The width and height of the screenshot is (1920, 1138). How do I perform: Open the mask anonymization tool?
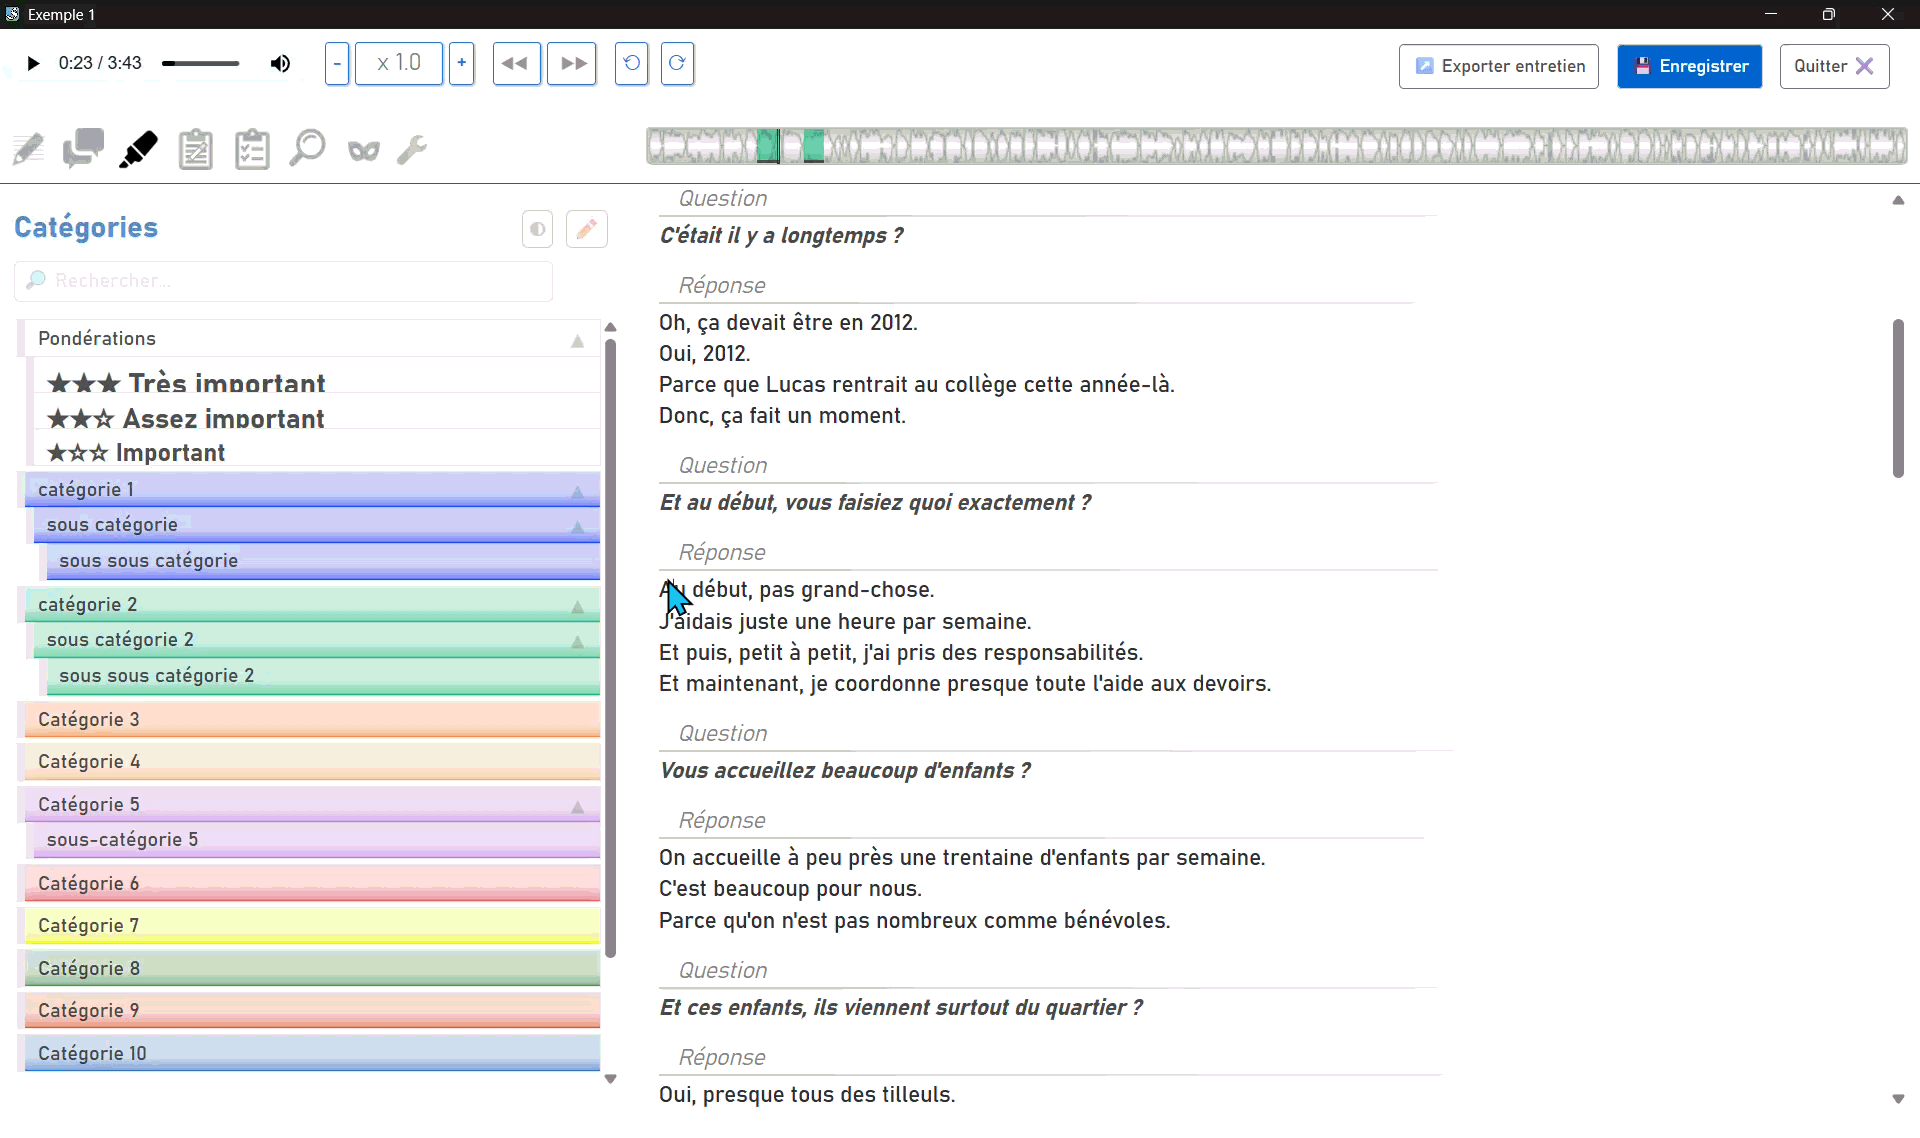(x=364, y=151)
